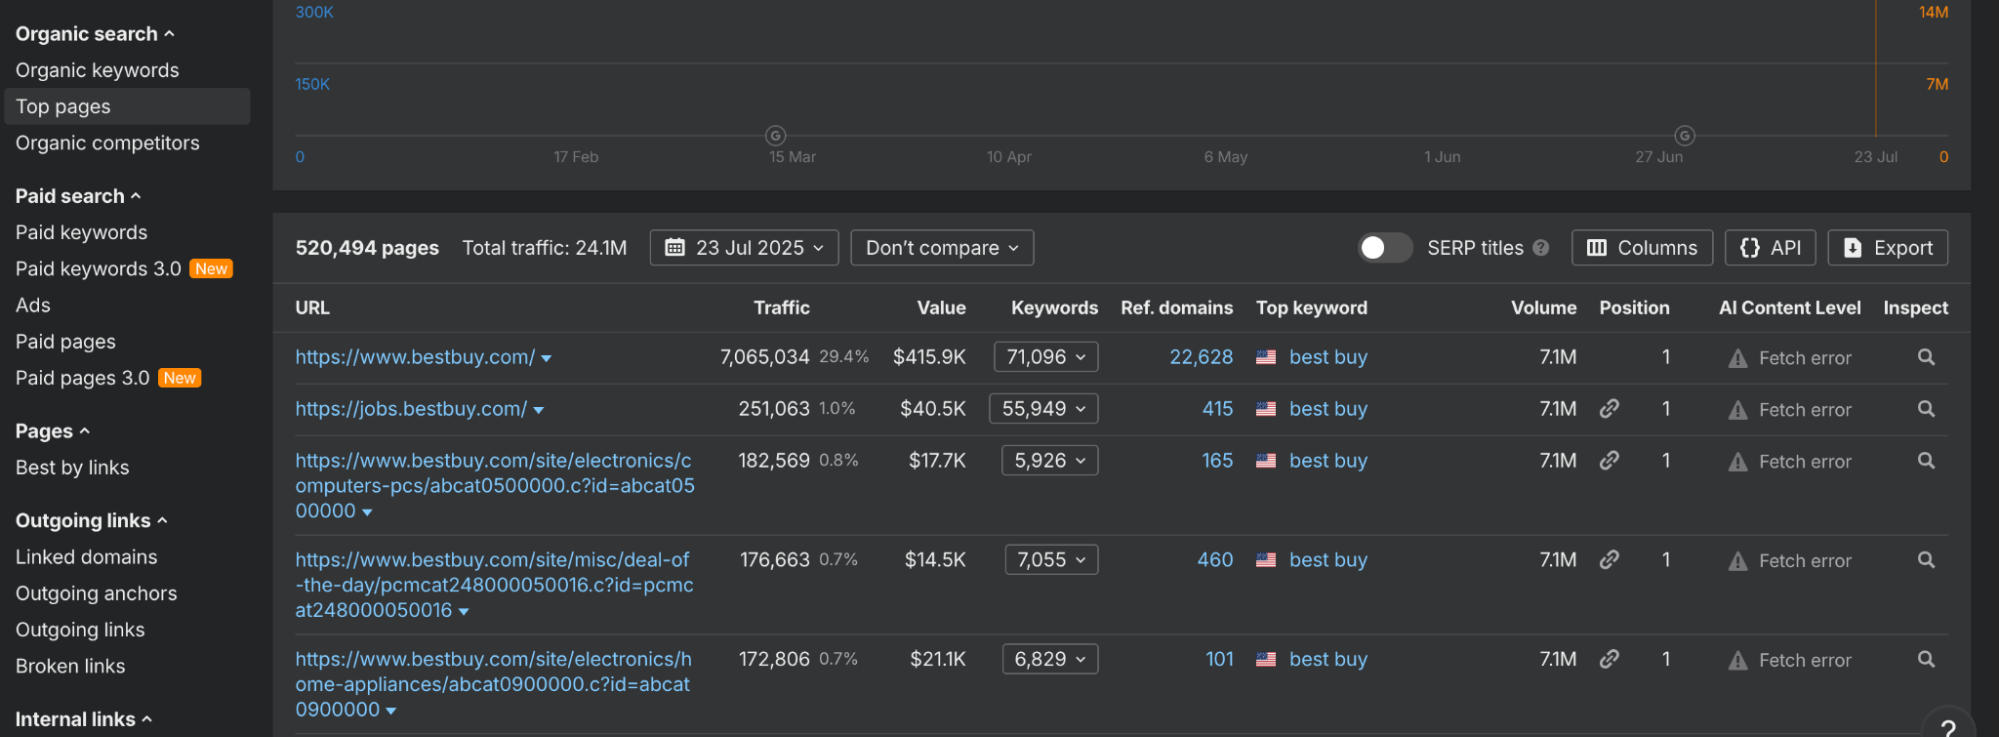The width and height of the screenshot is (1999, 737).
Task: Open the deal-of-the-day URL link
Action: [x=494, y=585]
